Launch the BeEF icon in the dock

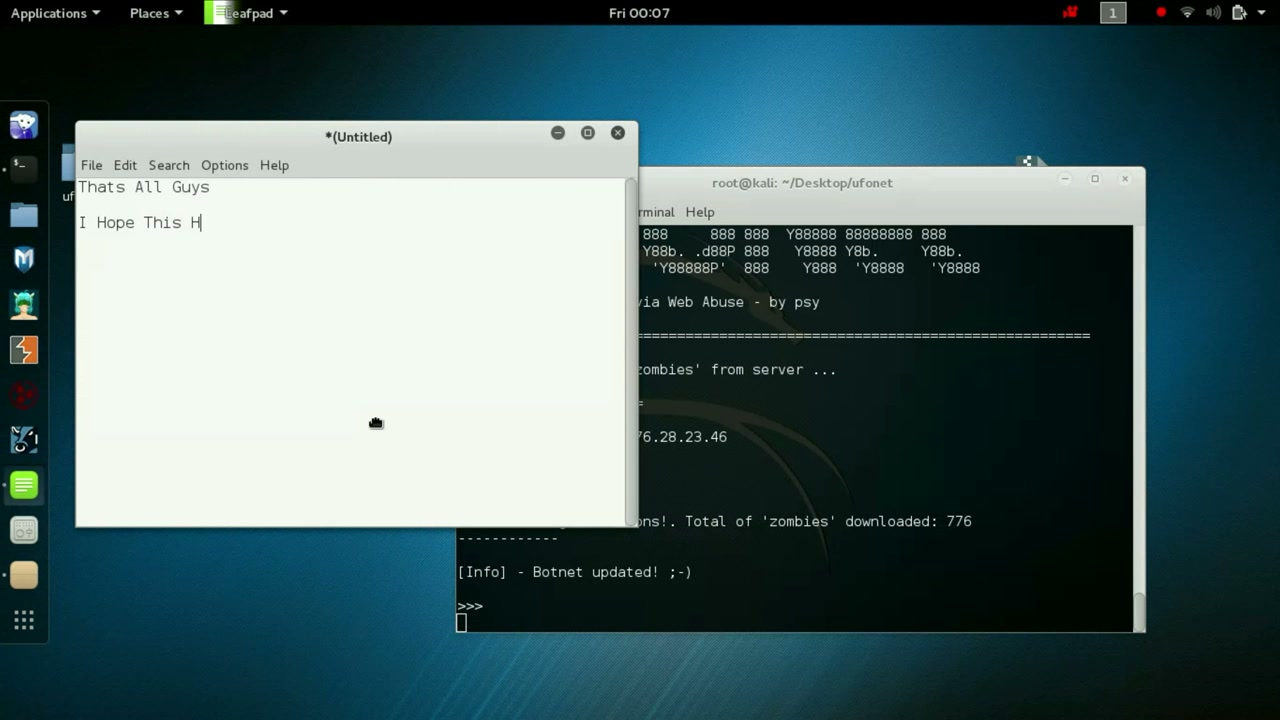pos(24,440)
